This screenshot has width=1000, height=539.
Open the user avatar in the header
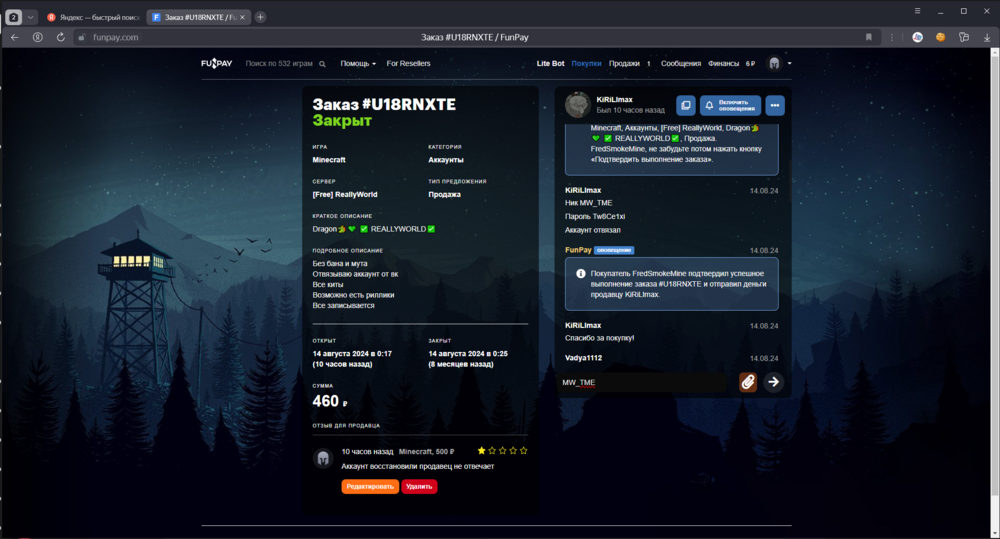(x=774, y=63)
